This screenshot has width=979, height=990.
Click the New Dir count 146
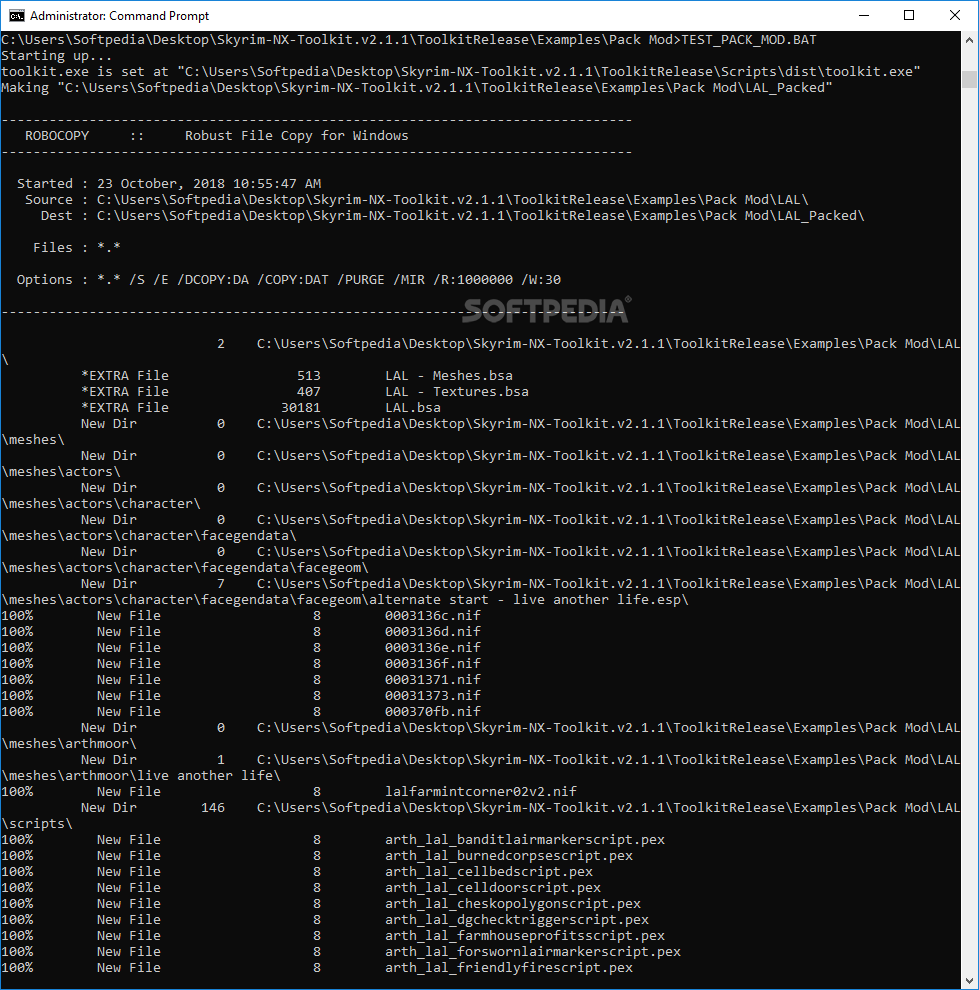pyautogui.click(x=213, y=808)
